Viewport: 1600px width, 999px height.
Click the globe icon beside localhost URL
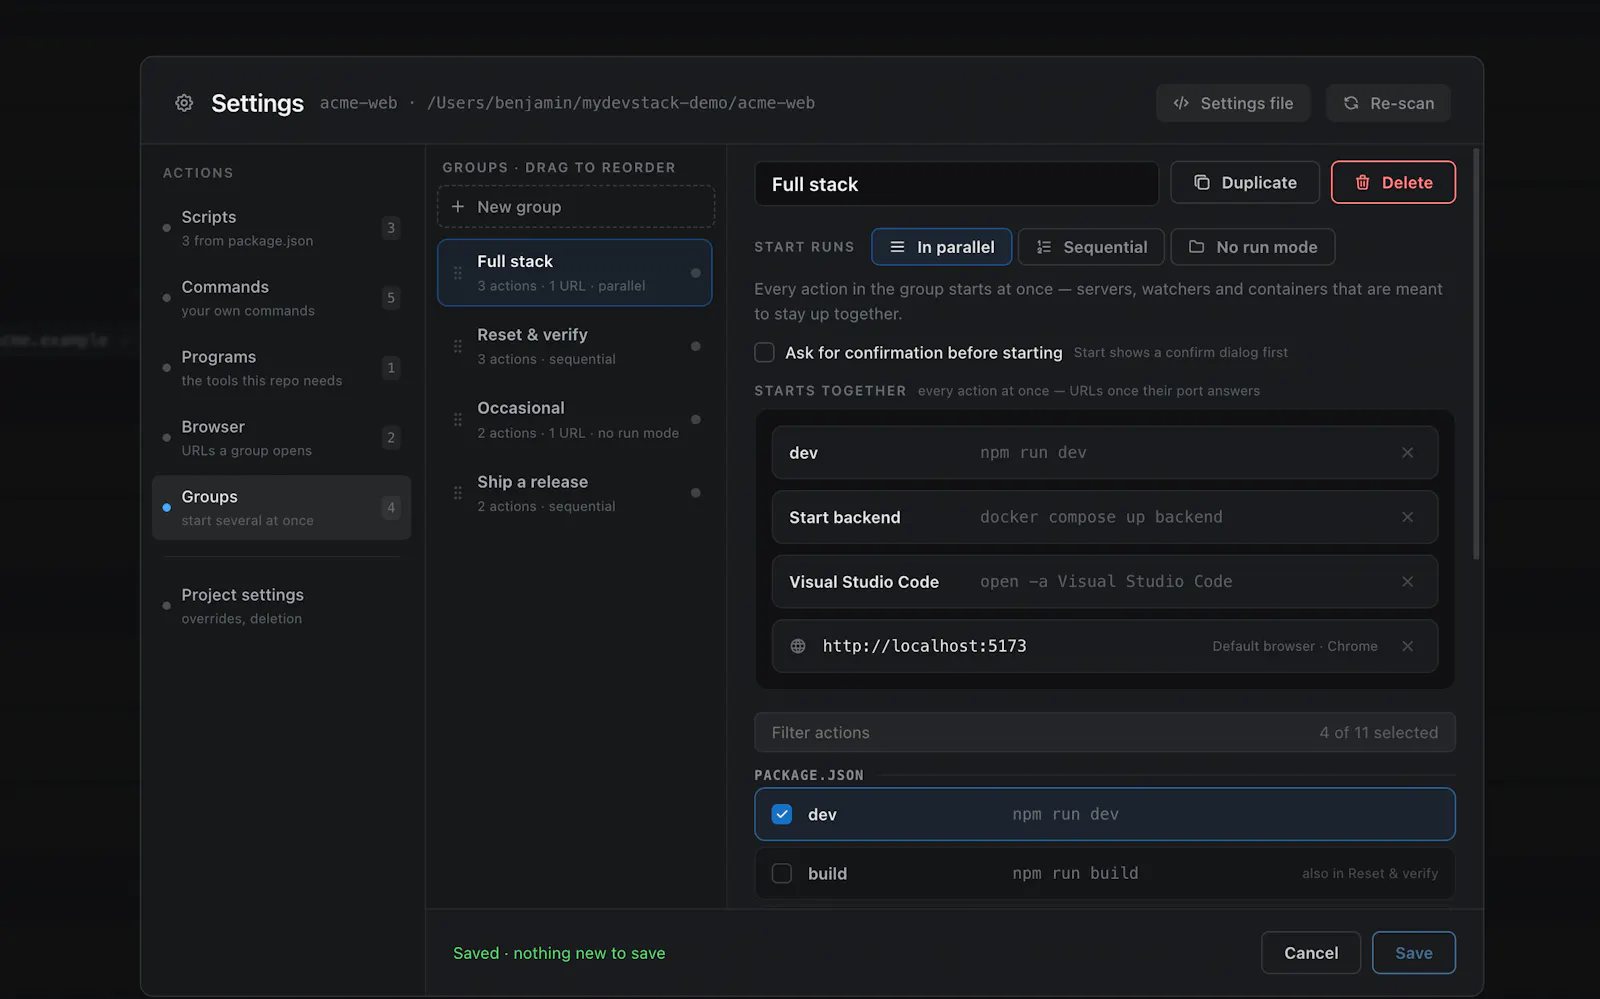(798, 646)
